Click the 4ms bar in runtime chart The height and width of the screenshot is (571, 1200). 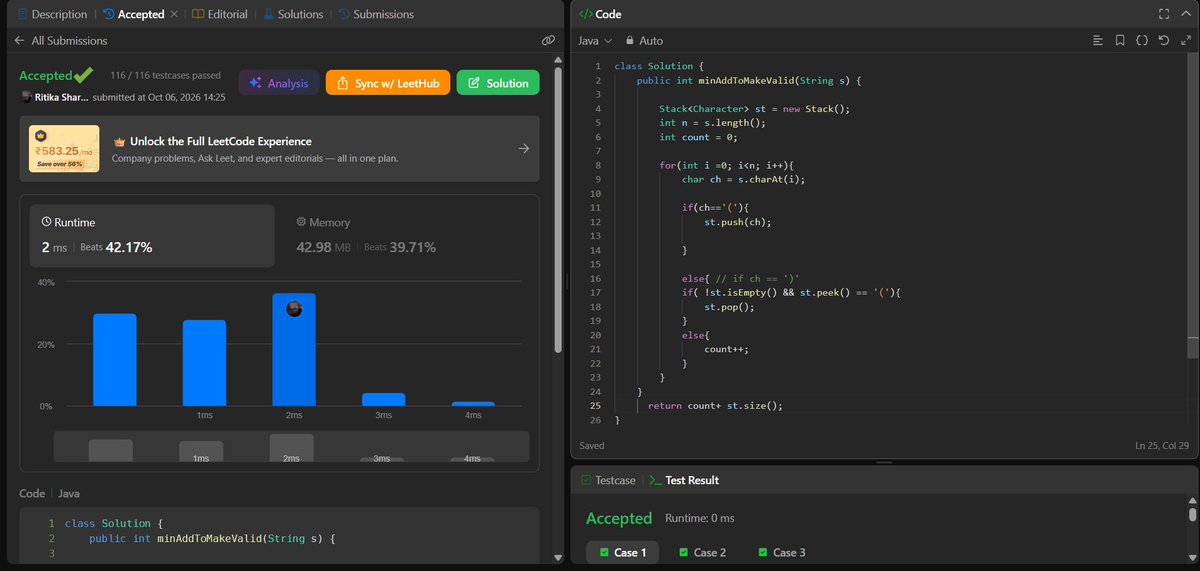coord(473,403)
